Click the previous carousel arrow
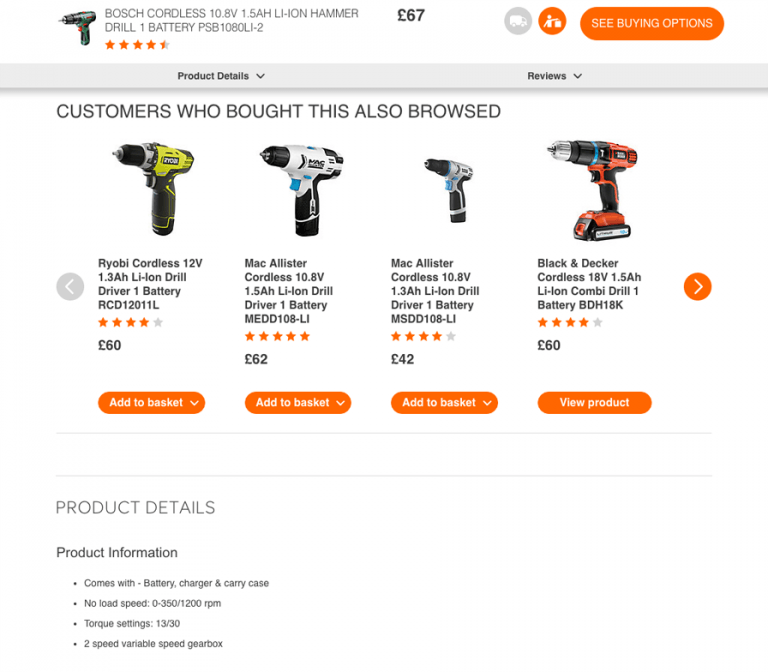Screen dimensions: 768x672 (70, 287)
